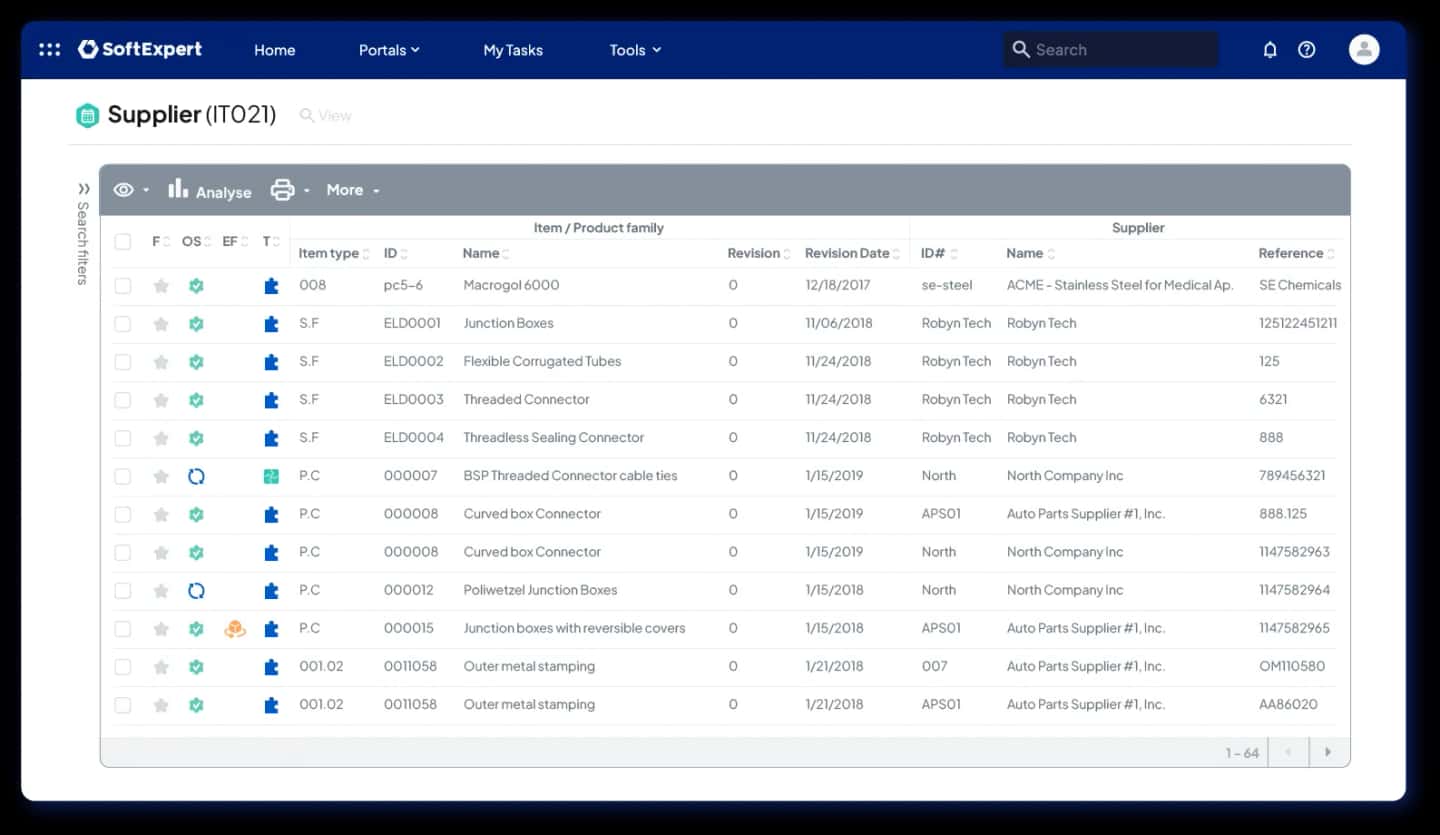Open the help question mark icon
This screenshot has height=835, width=1440.
click(1307, 50)
